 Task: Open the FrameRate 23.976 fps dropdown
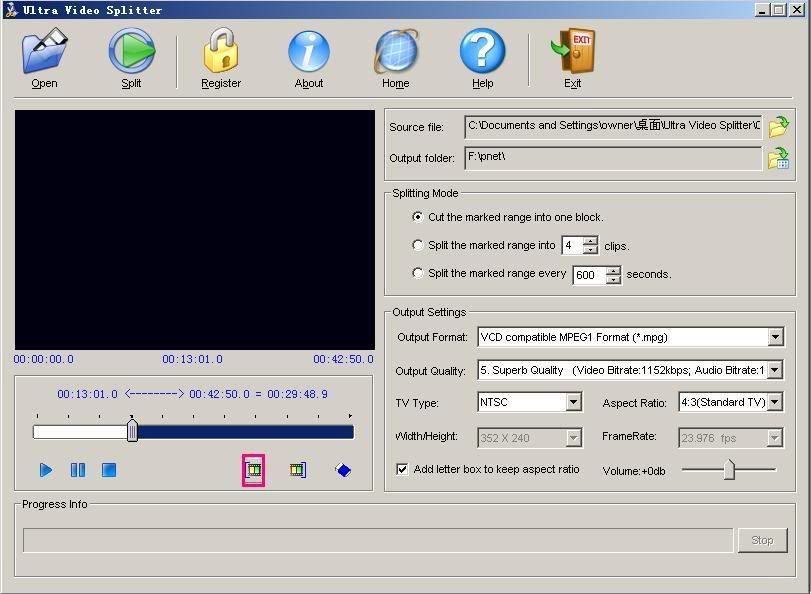(x=774, y=438)
